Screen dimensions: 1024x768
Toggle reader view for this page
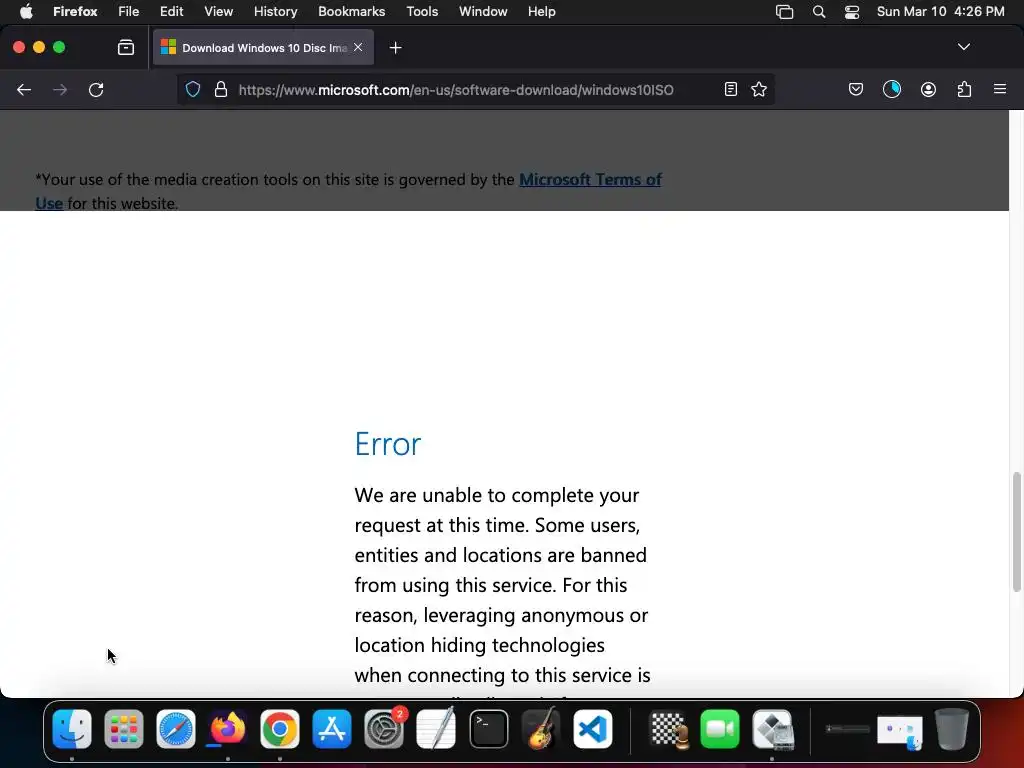point(731,89)
